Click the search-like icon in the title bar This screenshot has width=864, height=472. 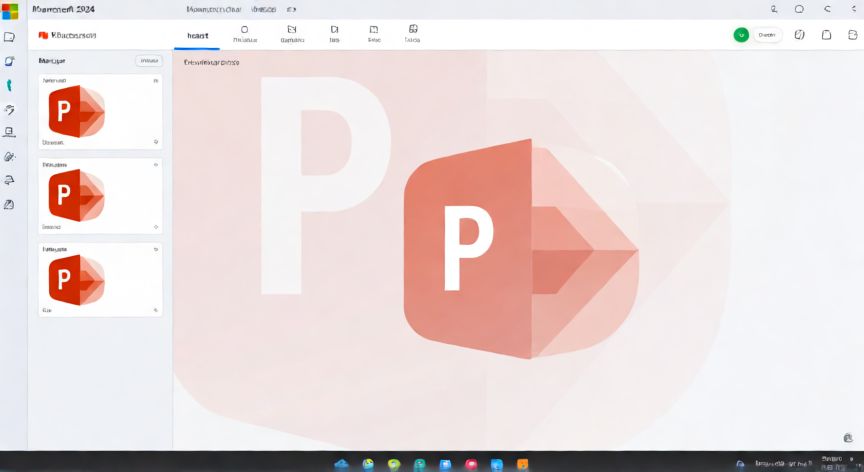click(x=774, y=9)
